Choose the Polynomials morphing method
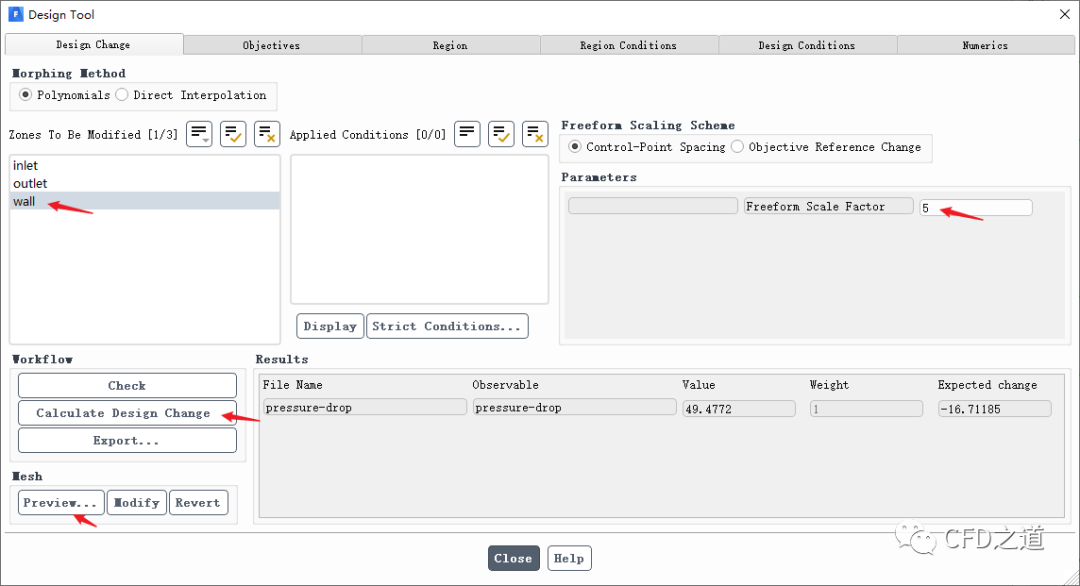 (26, 95)
